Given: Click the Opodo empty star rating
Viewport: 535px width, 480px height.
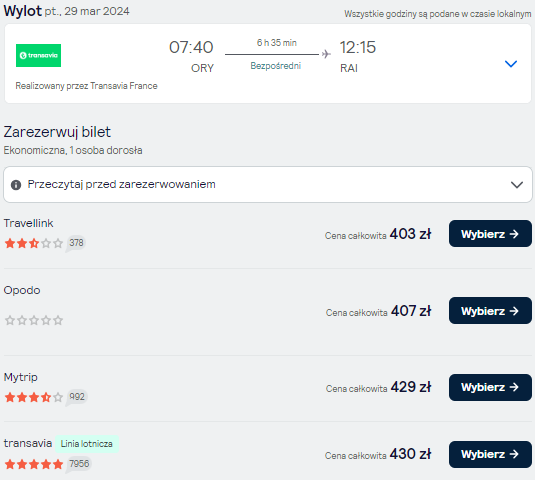Looking at the screenshot, I should click(34, 320).
